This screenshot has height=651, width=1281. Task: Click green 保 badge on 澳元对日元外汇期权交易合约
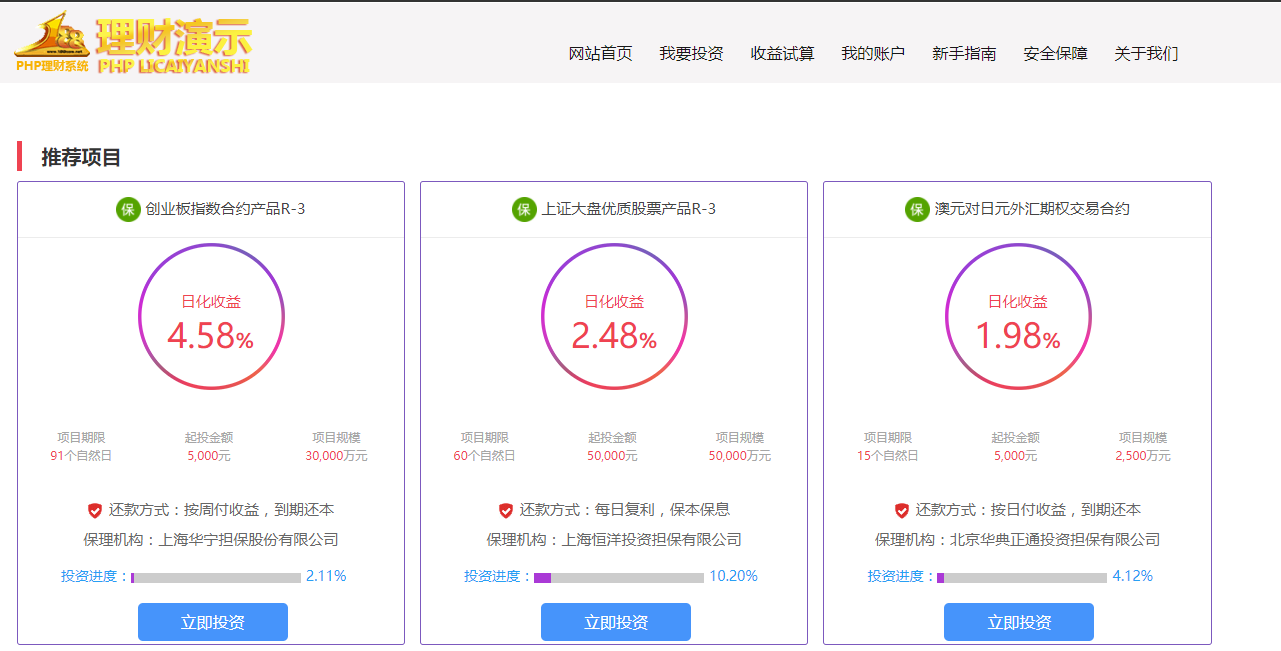(x=917, y=209)
